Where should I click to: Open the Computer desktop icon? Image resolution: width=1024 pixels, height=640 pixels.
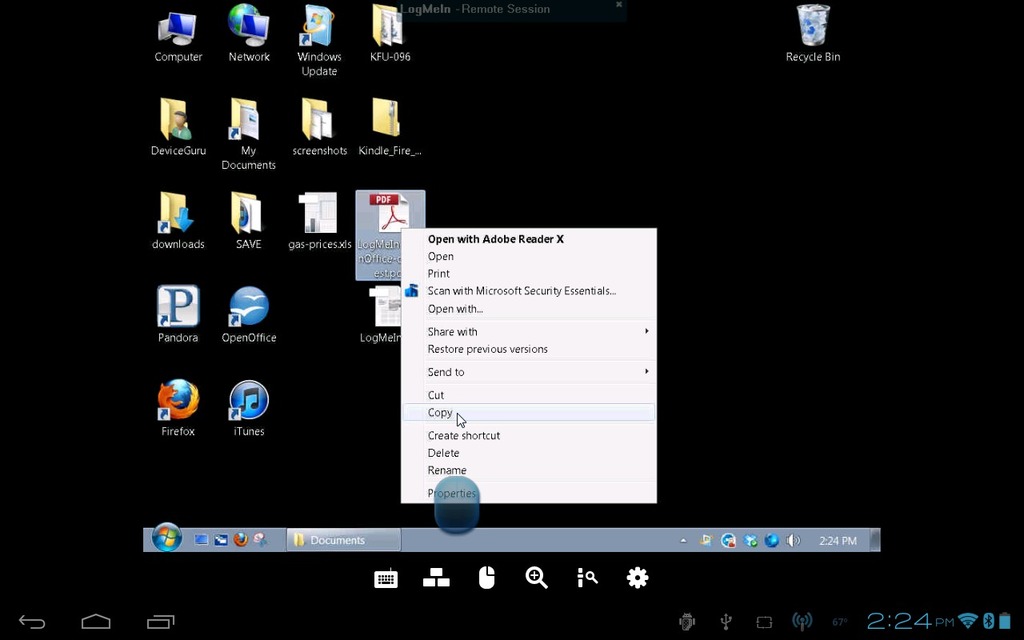[178, 34]
